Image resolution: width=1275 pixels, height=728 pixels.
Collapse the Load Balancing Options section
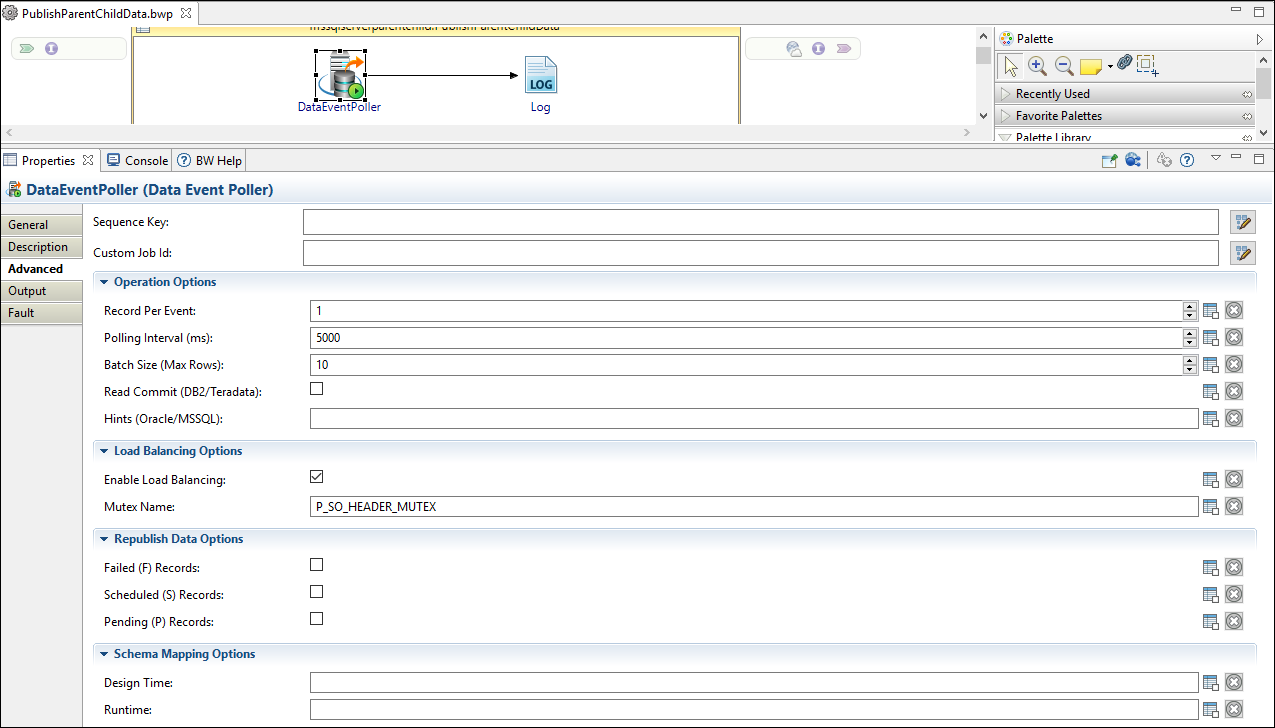tap(104, 451)
